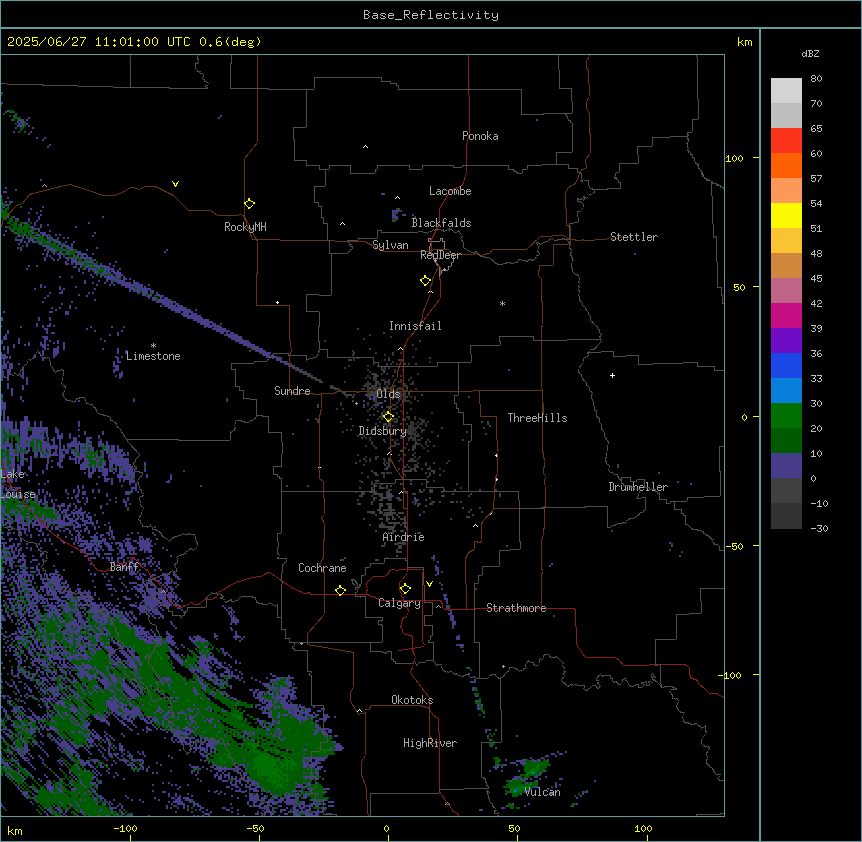Click the white asterisk marker above Limestone
Image resolution: width=862 pixels, height=842 pixels.
153,345
